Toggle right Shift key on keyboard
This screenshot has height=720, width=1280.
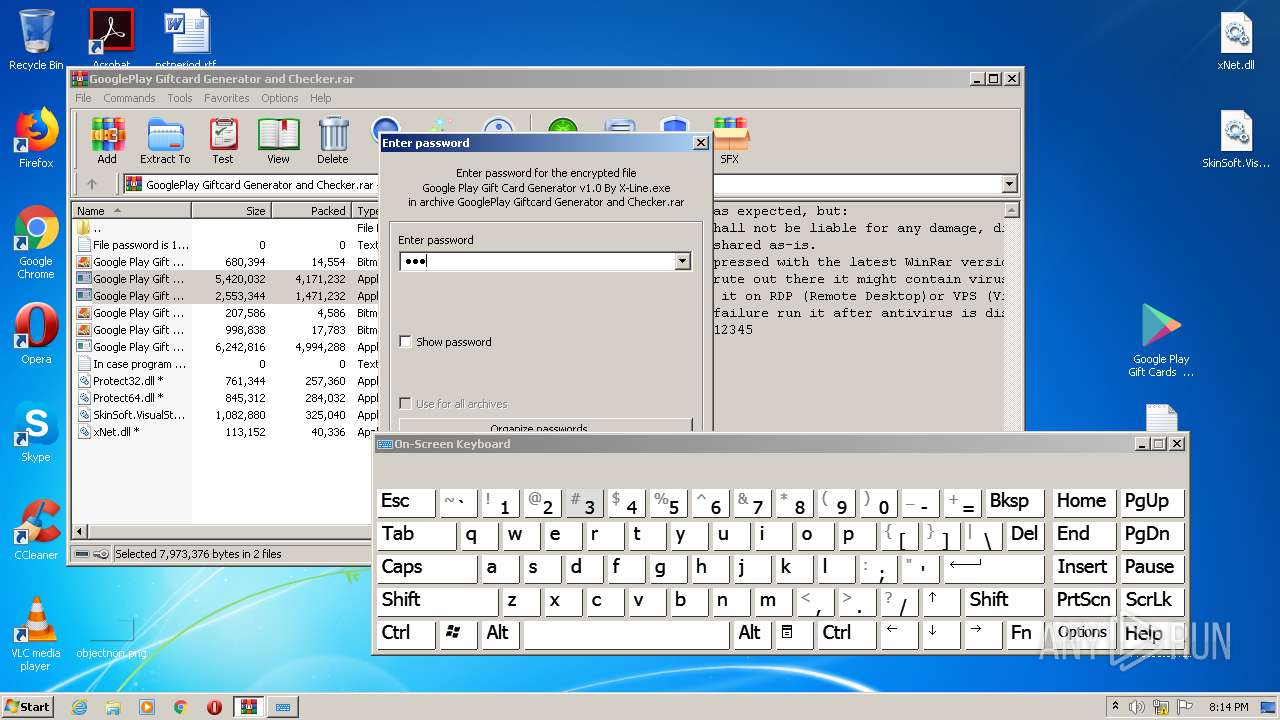point(1005,601)
